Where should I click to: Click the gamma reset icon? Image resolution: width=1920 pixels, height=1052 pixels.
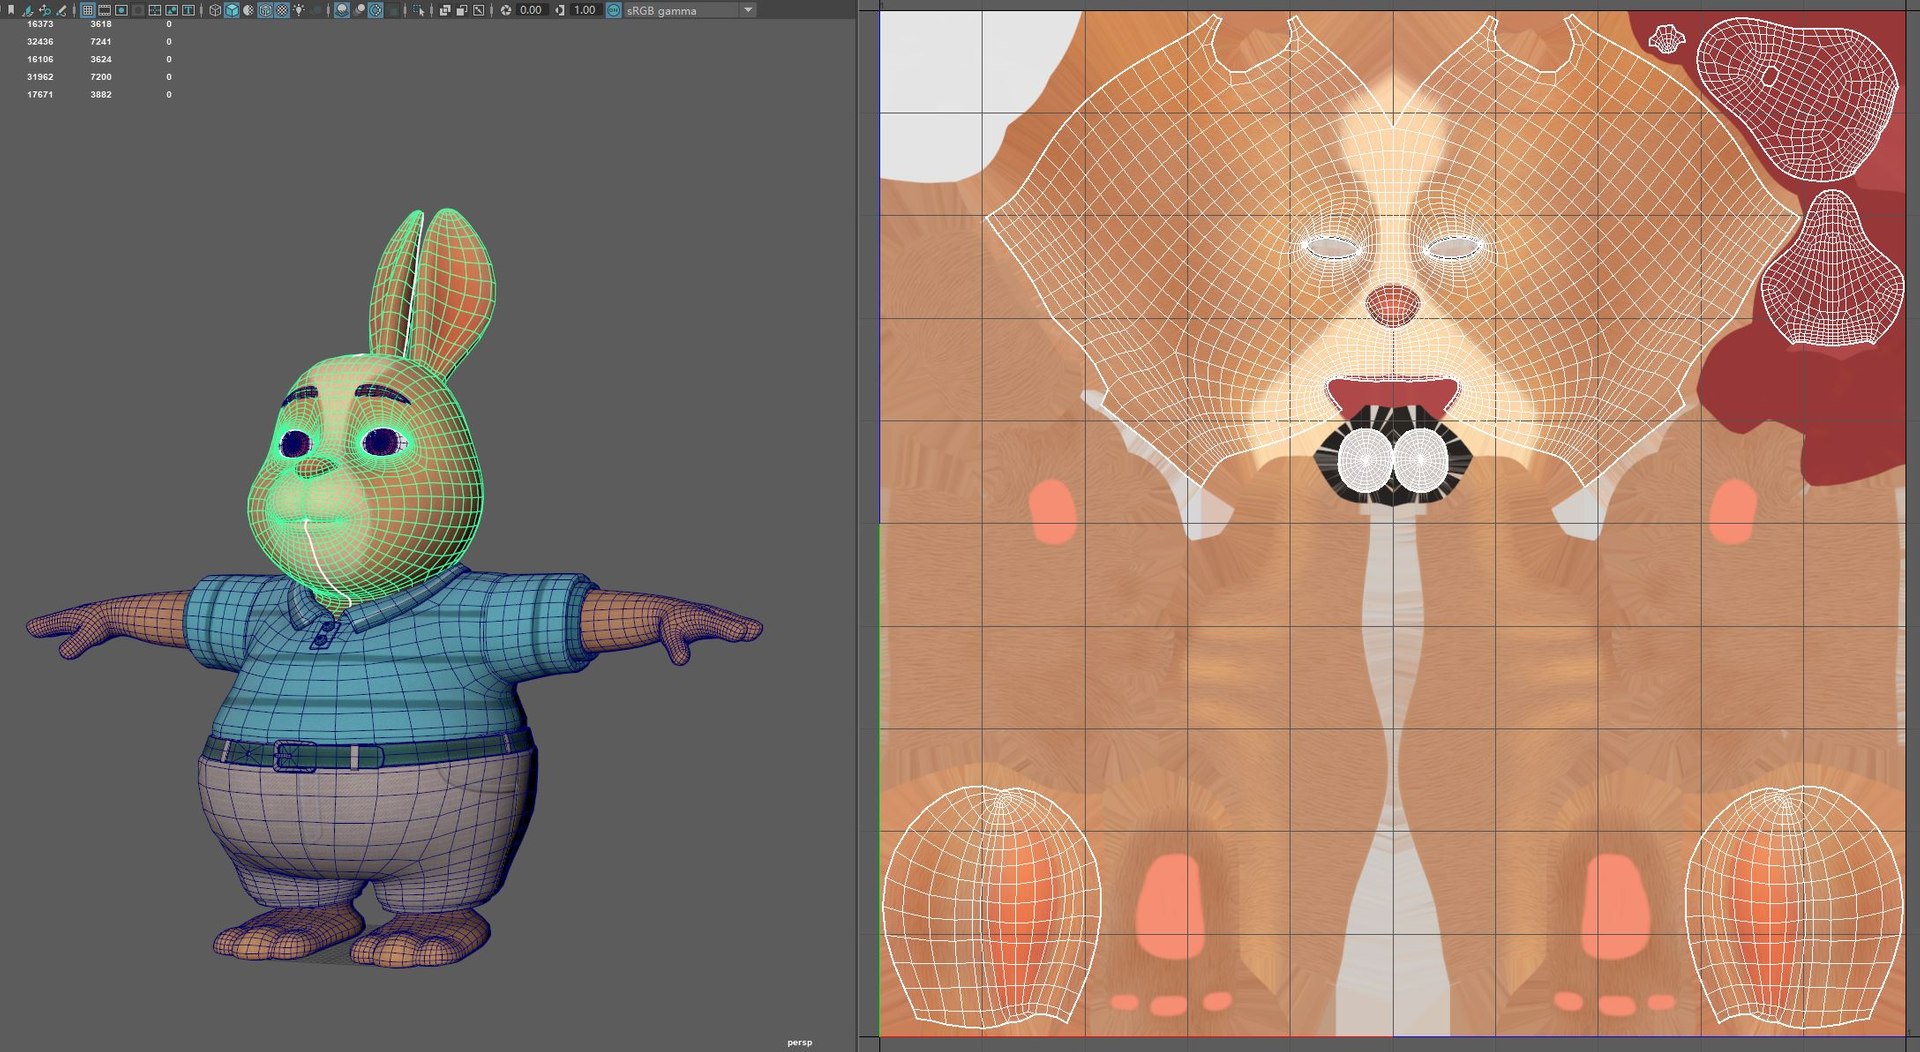tap(559, 10)
